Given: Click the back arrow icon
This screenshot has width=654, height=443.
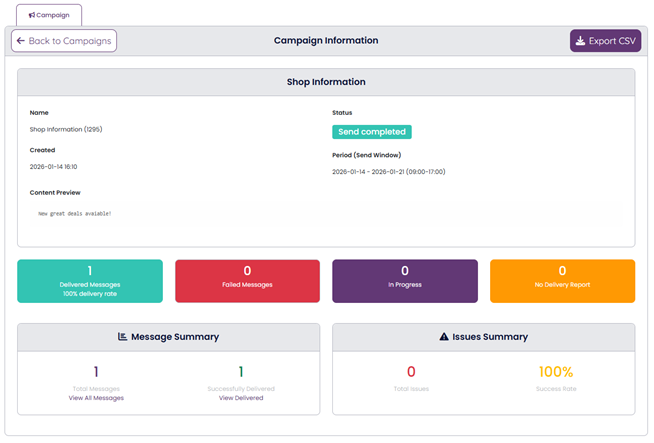Looking at the screenshot, I should [x=21, y=41].
